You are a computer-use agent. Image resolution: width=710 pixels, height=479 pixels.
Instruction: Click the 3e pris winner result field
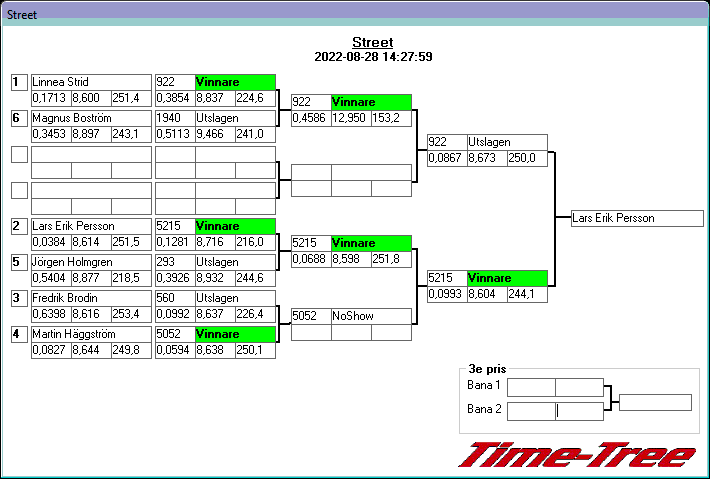click(655, 402)
